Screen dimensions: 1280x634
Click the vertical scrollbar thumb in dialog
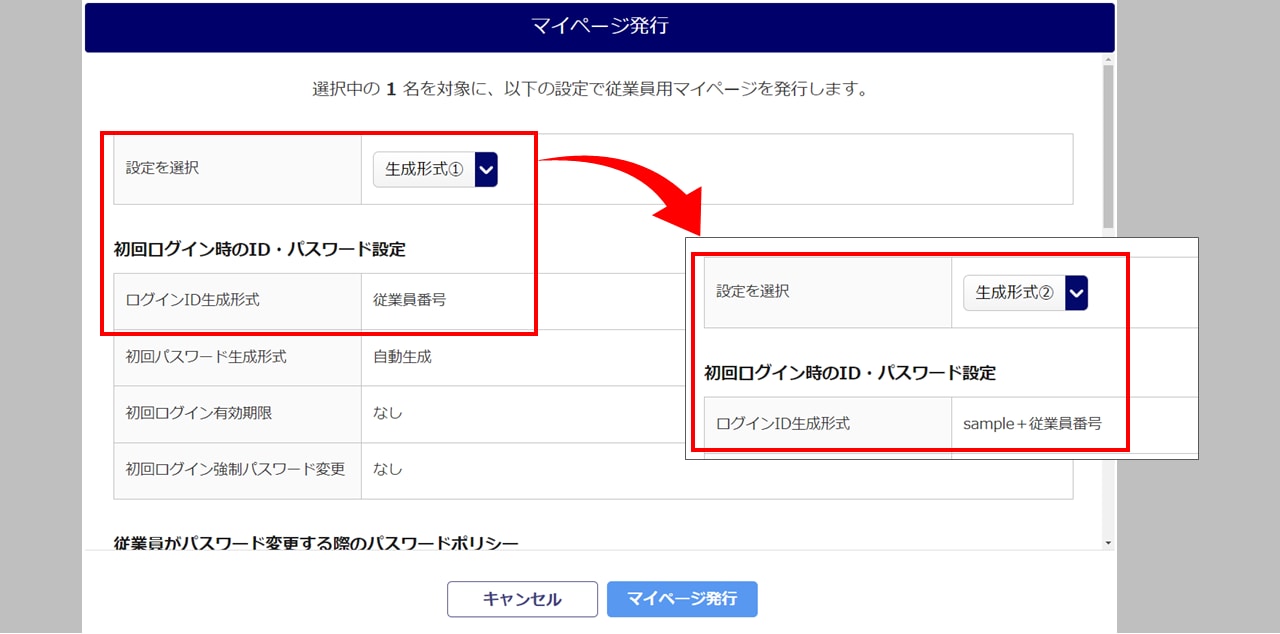click(1107, 145)
